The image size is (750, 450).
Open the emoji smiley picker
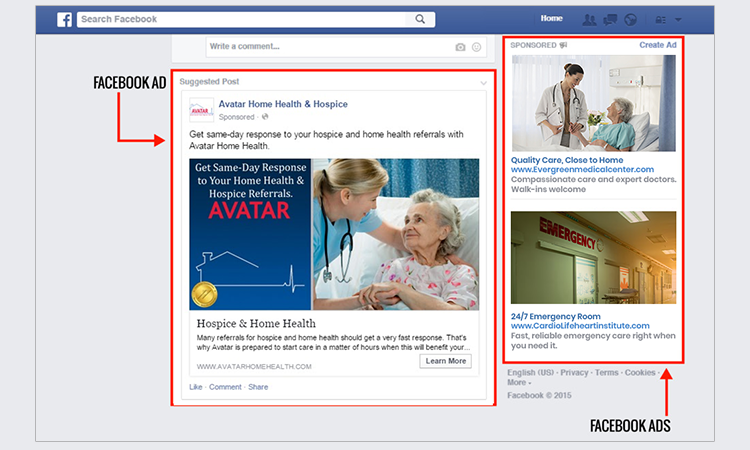[x=476, y=47]
